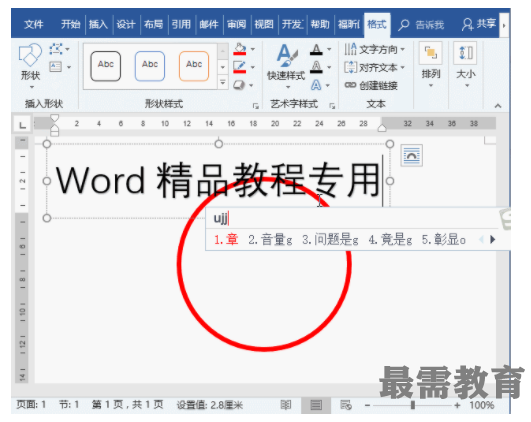Switch to the Design tab
Screen dimensions: 531x422
tap(126, 24)
